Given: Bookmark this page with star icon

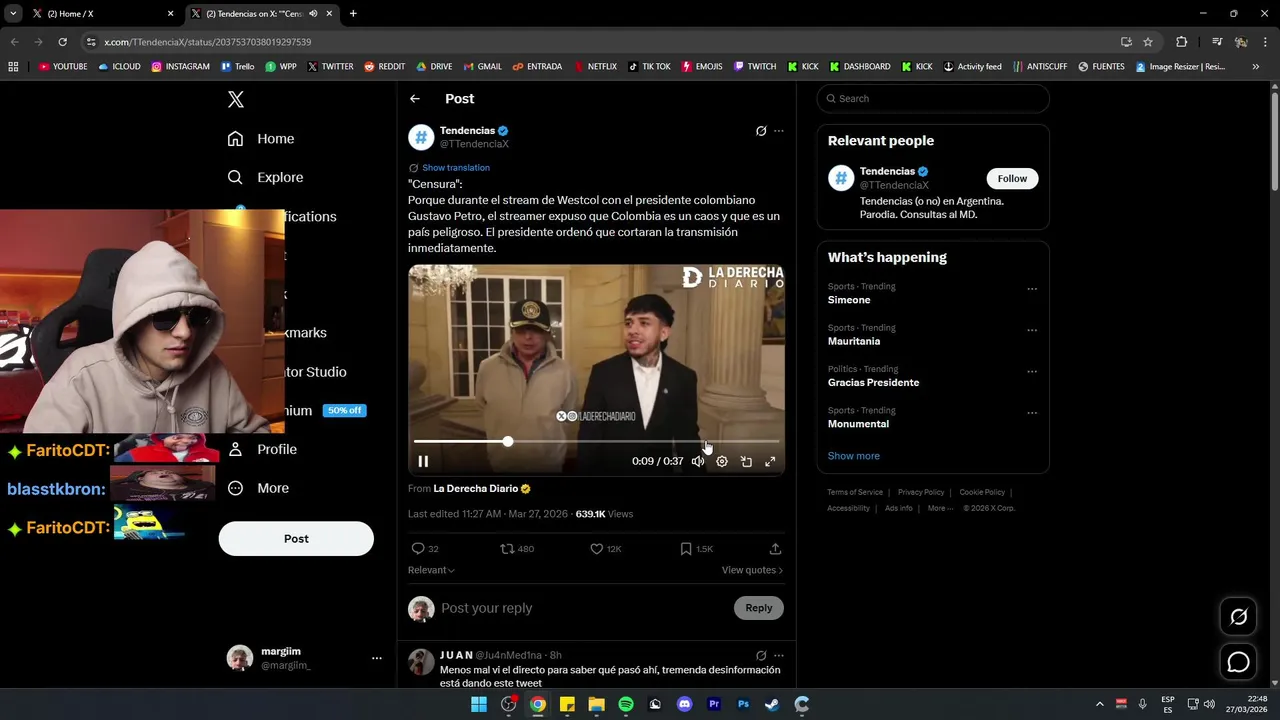Looking at the screenshot, I should 1148,42.
